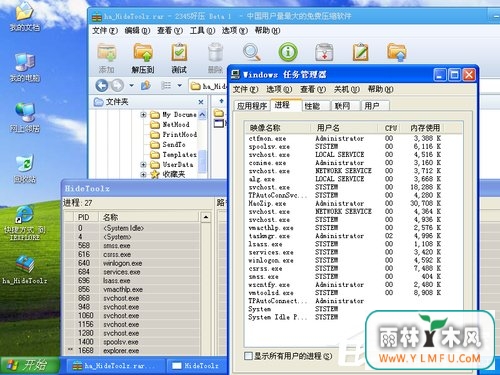Select System Idle row in HideToolz
Screen dimensions: 500x375
click(x=133, y=228)
